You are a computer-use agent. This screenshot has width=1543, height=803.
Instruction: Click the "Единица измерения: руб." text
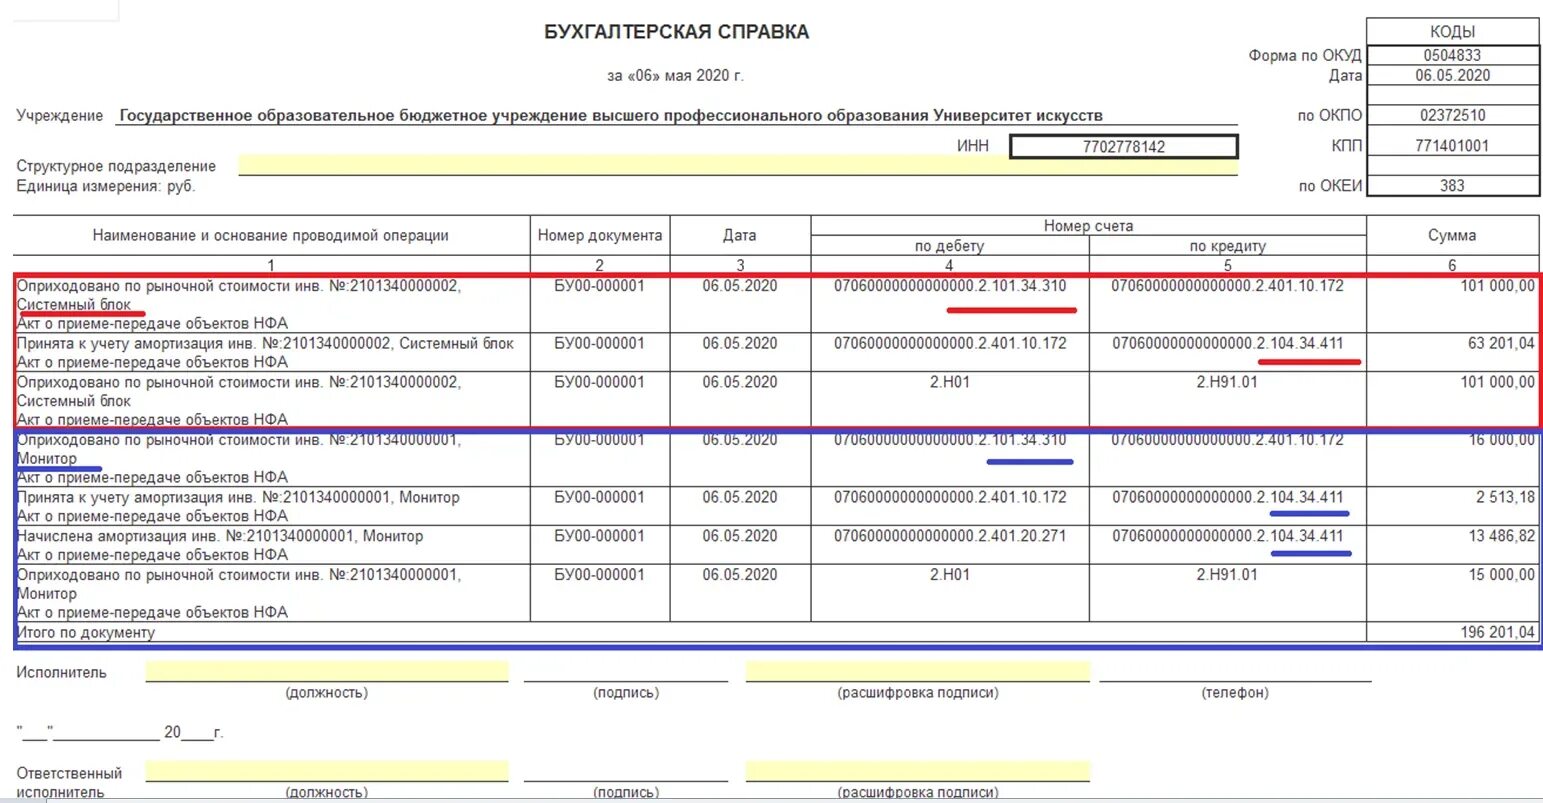[x=106, y=186]
